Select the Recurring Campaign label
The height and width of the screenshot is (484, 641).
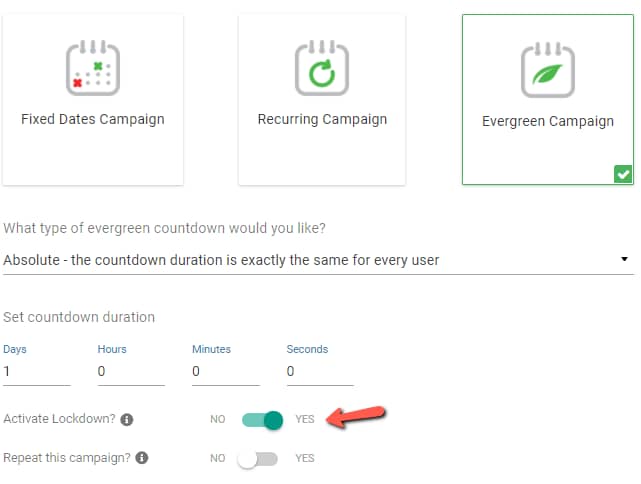point(322,119)
